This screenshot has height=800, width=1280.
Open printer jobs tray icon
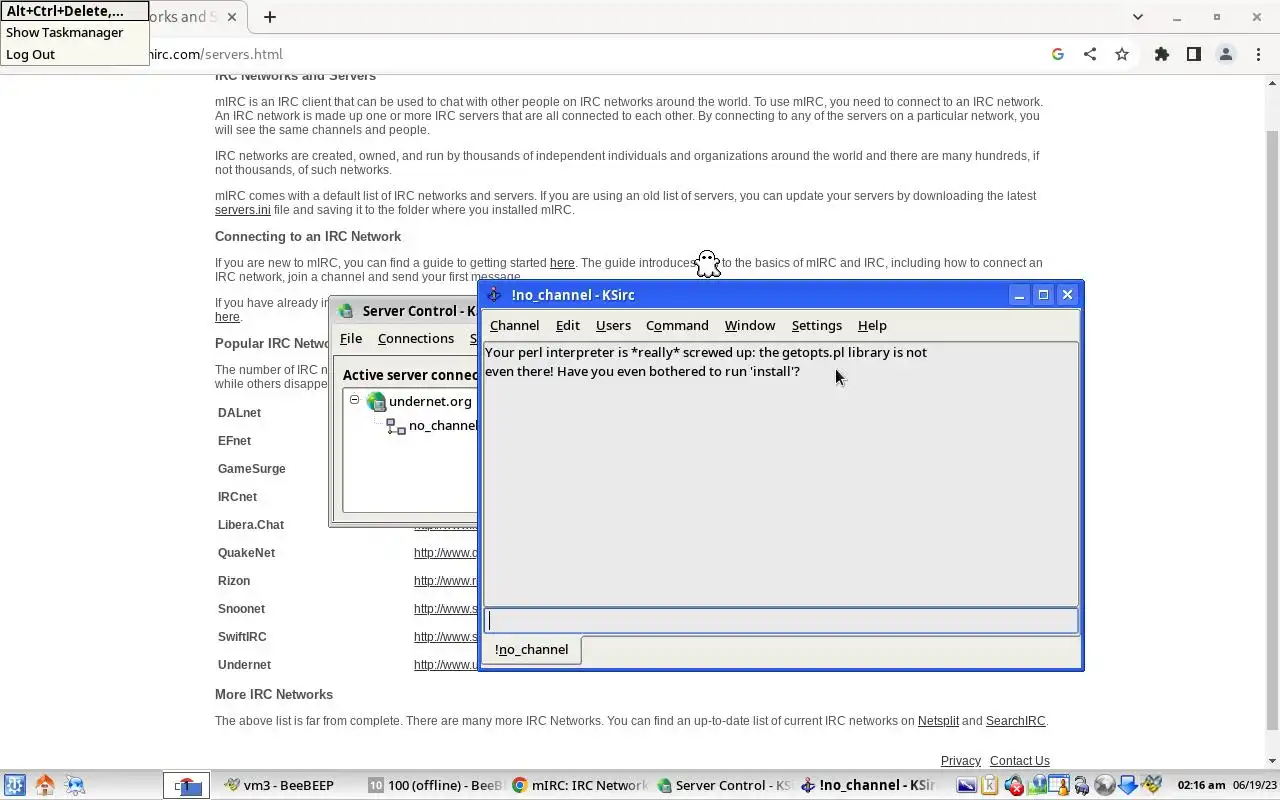1082,786
